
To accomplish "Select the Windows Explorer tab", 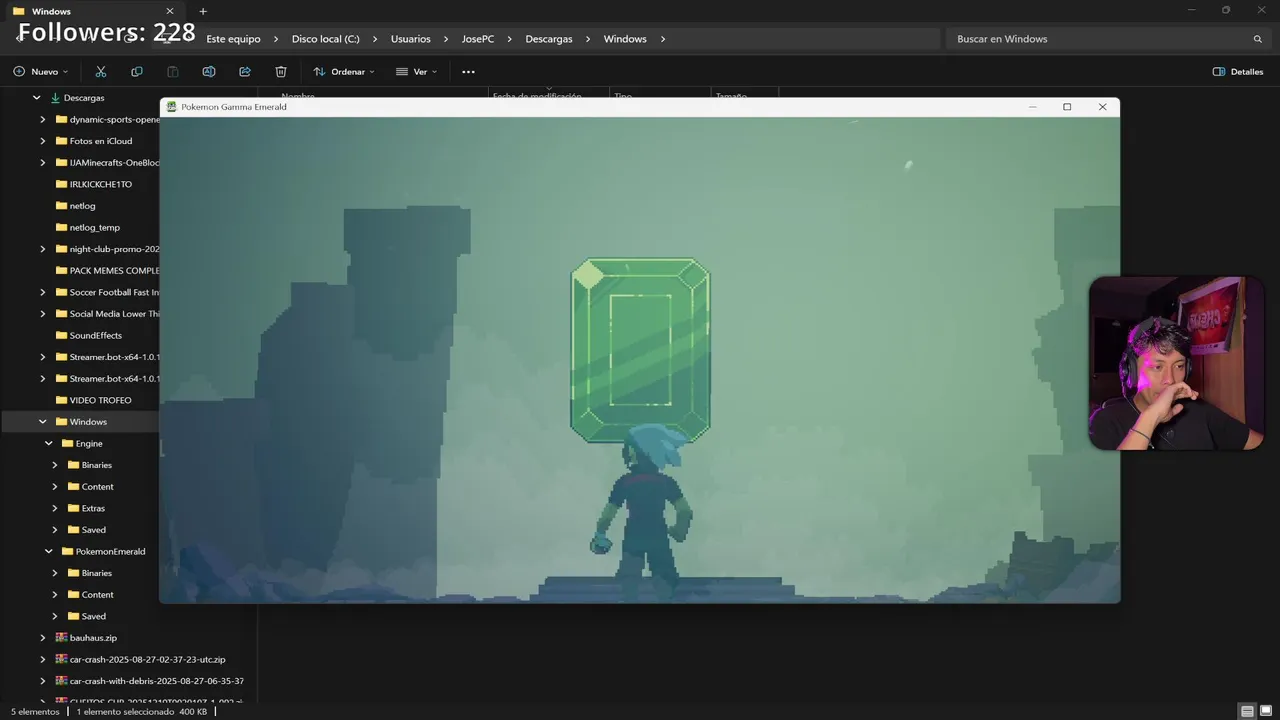I will pyautogui.click(x=93, y=11).
